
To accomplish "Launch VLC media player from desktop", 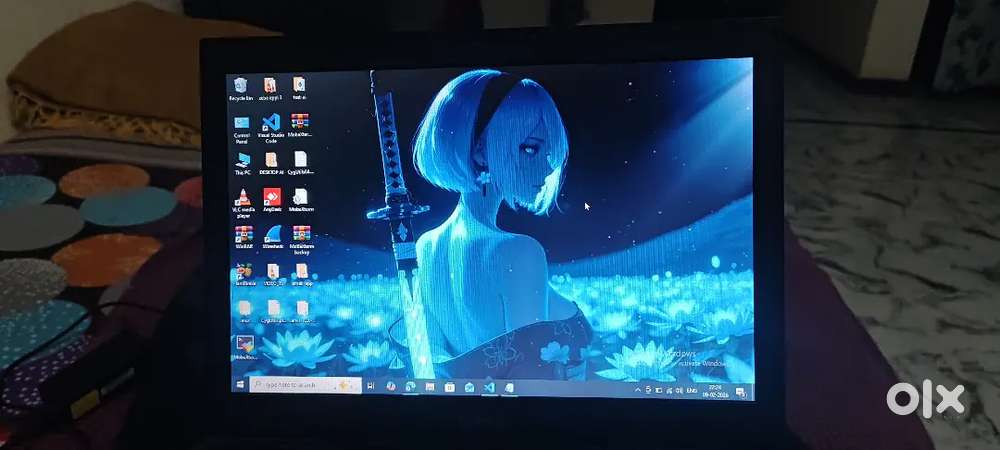I will coord(242,198).
